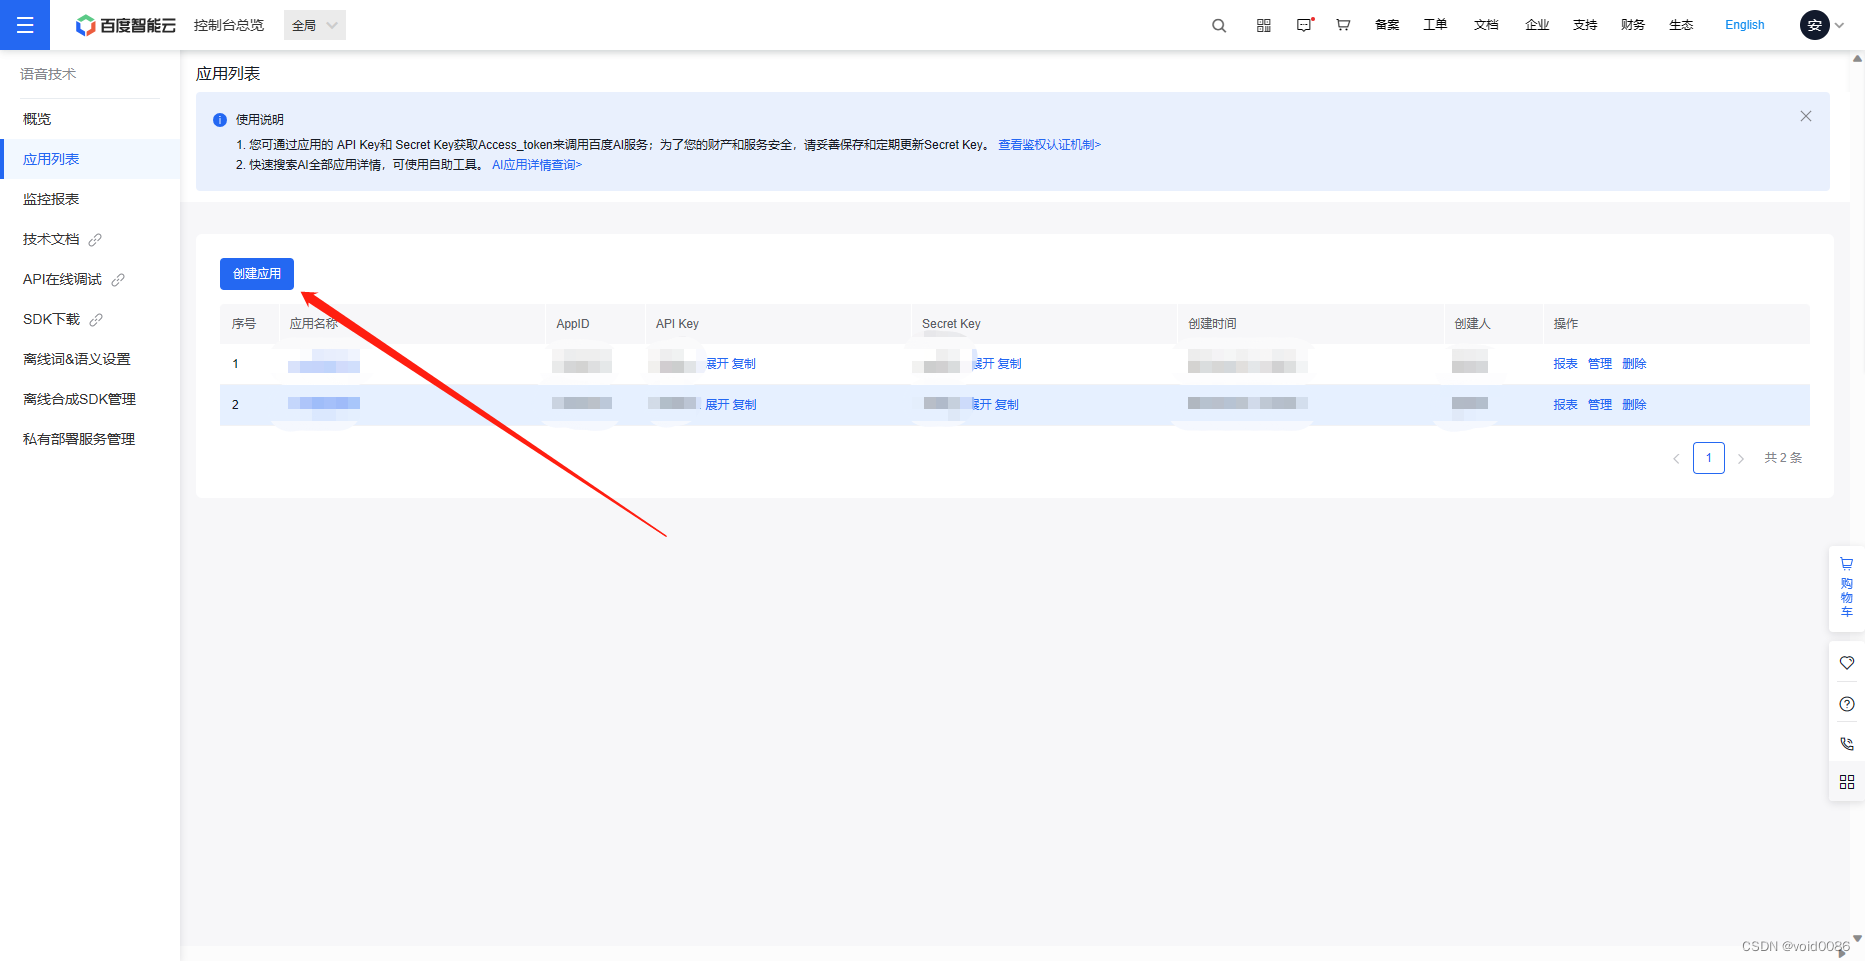Click the 创建时间 column header
The height and width of the screenshot is (961, 1865).
pos(1212,324)
